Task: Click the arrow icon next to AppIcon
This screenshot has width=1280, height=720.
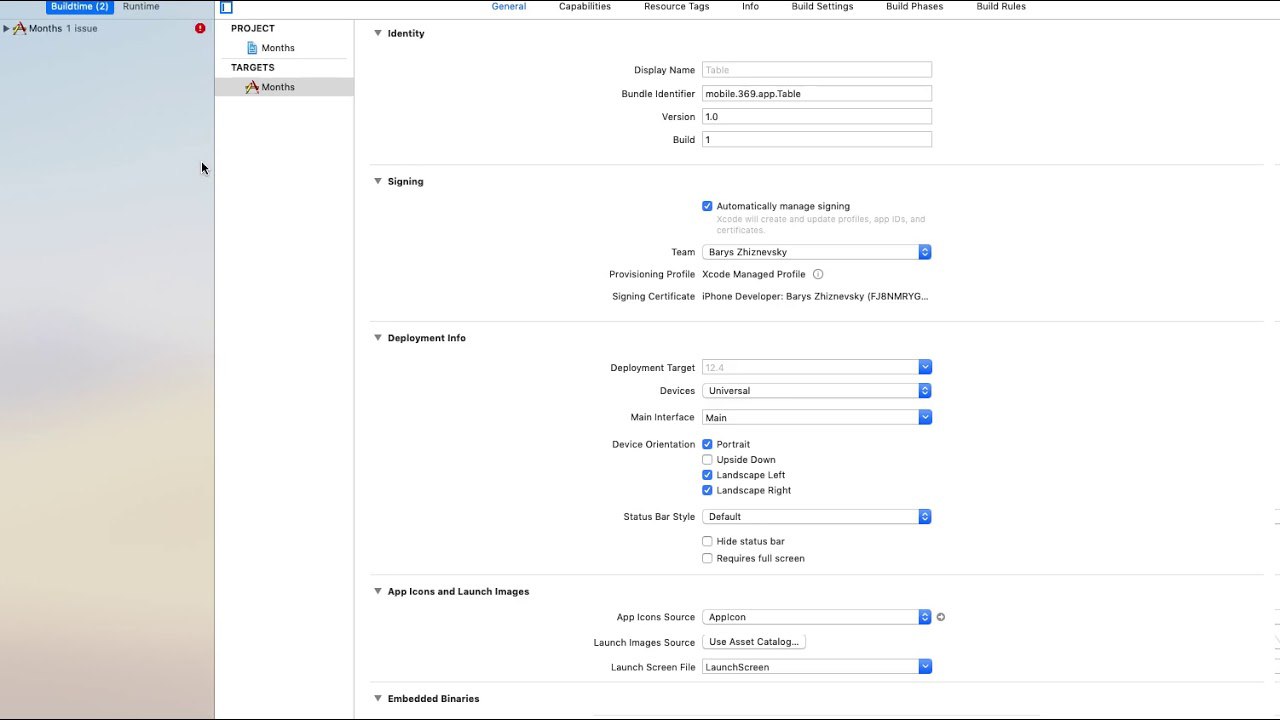Action: coord(941,617)
